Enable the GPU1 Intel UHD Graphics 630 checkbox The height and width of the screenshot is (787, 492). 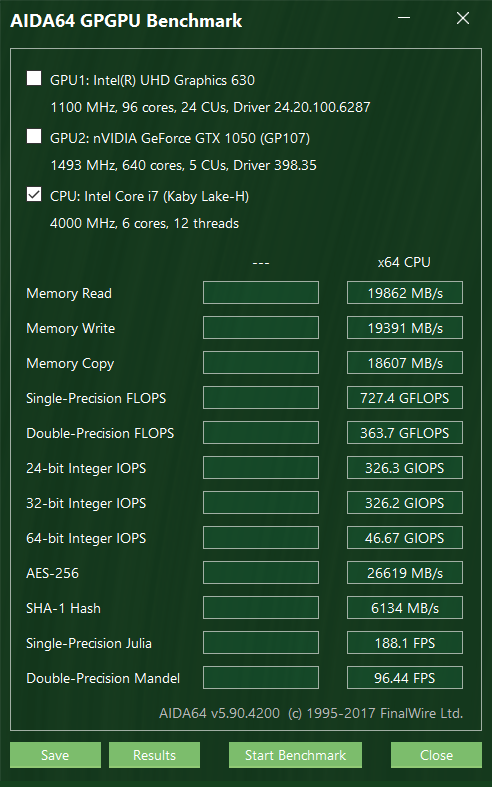pos(34,78)
